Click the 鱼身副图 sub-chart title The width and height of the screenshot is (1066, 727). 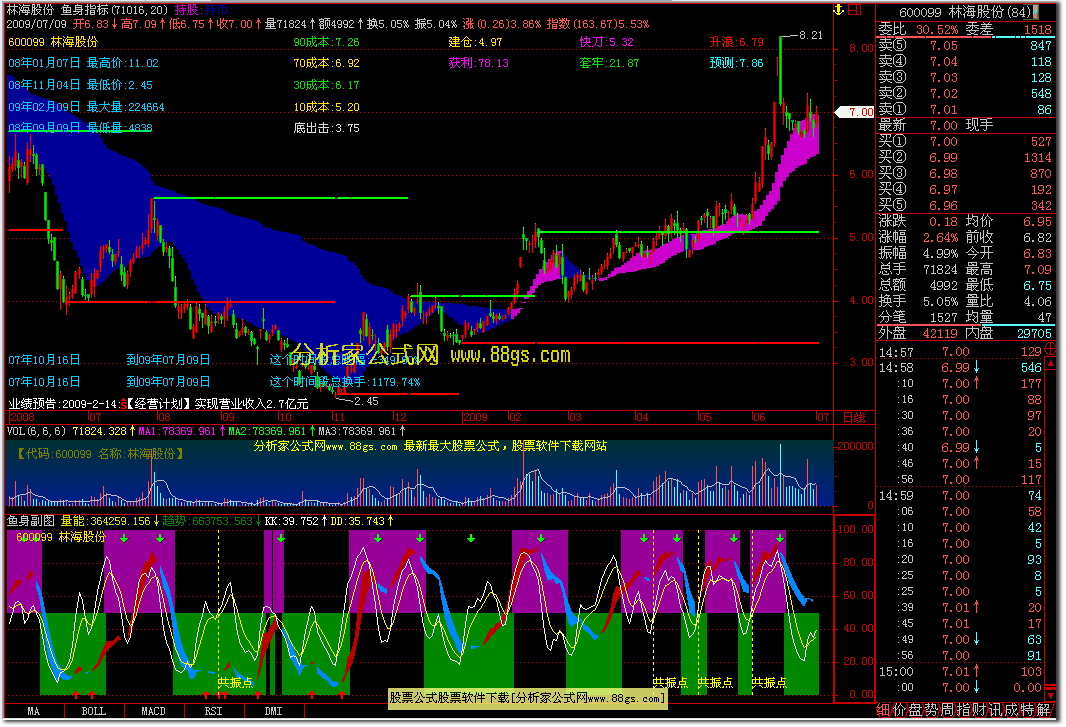click(x=31, y=521)
